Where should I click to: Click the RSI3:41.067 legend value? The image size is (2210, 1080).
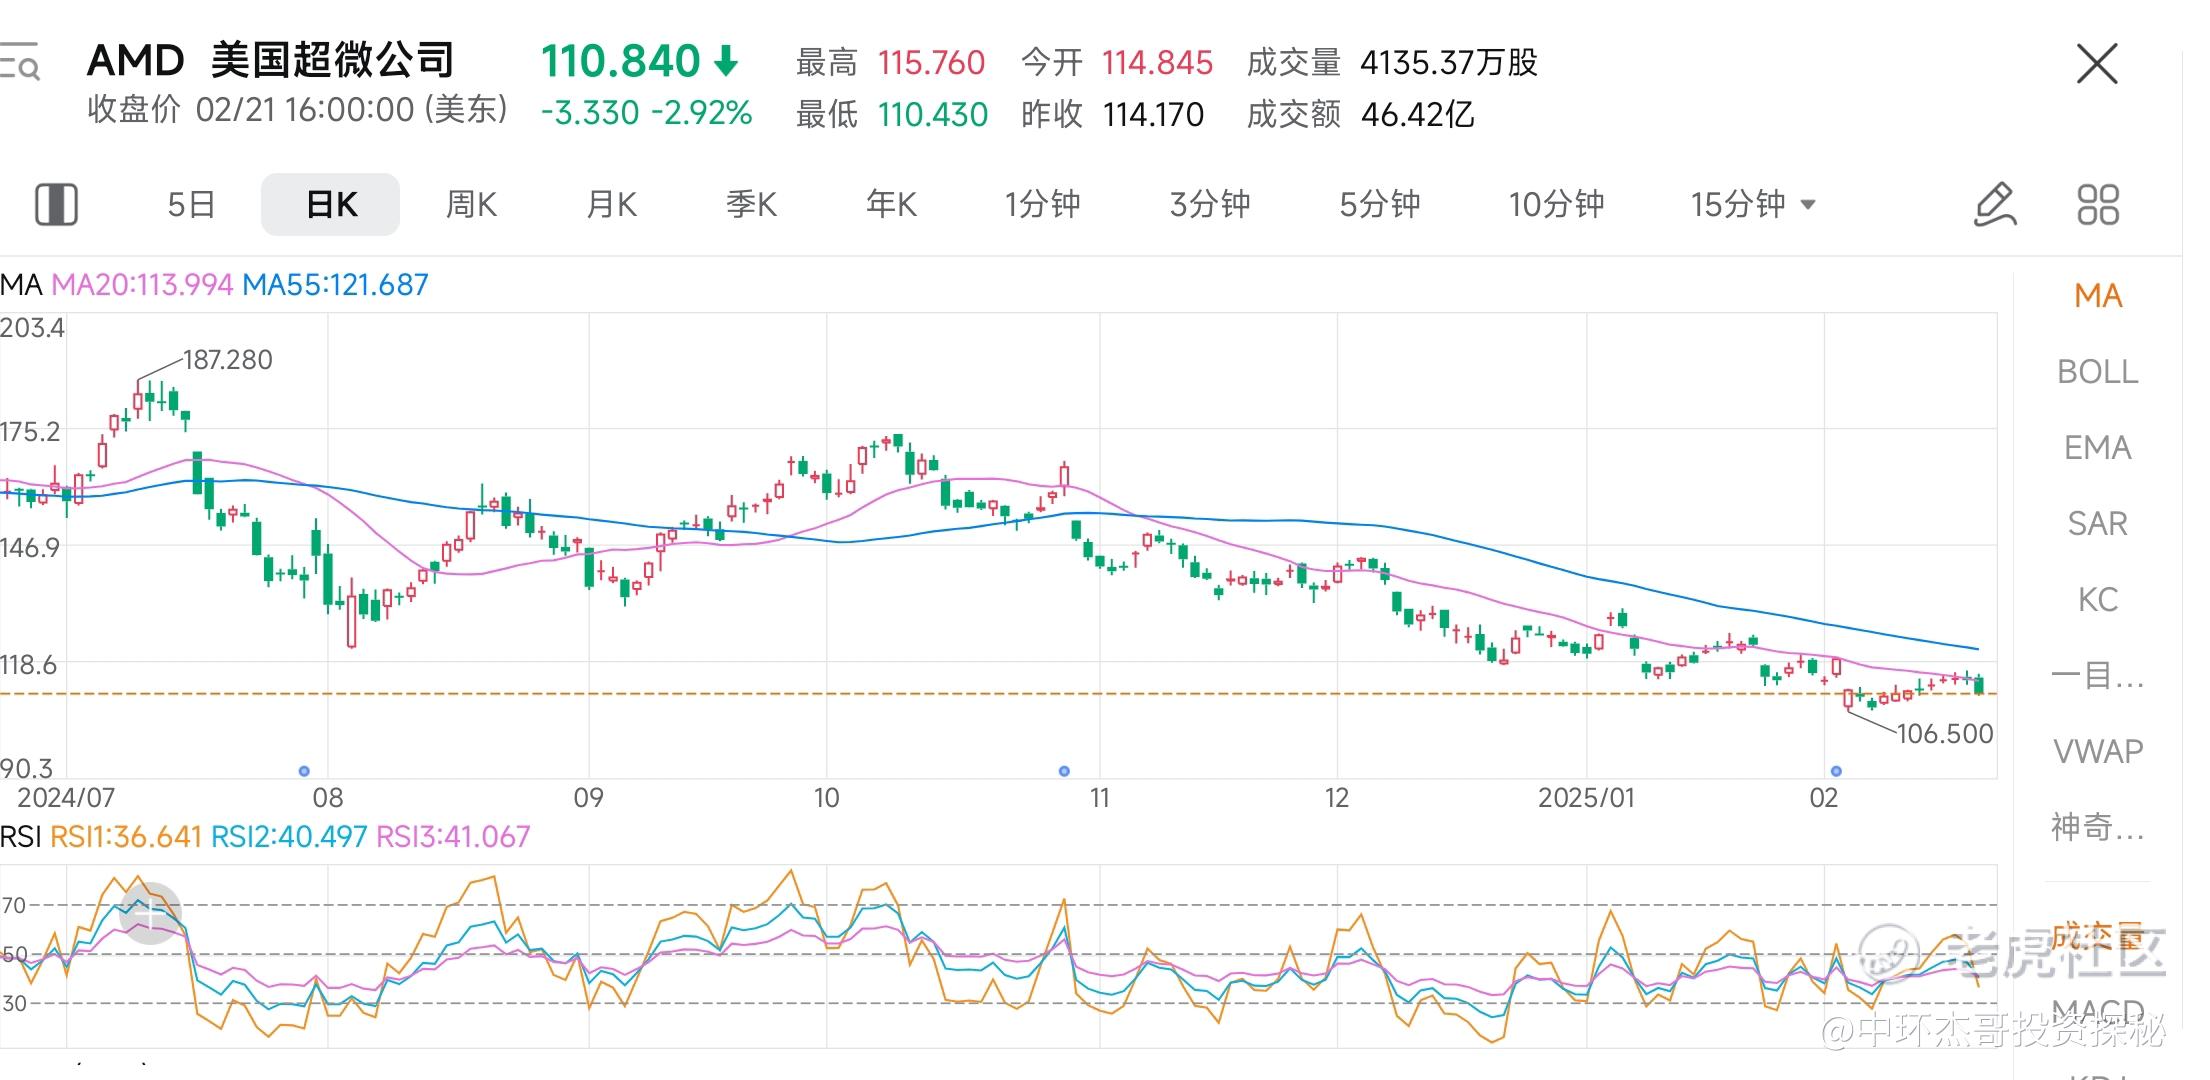(x=453, y=836)
